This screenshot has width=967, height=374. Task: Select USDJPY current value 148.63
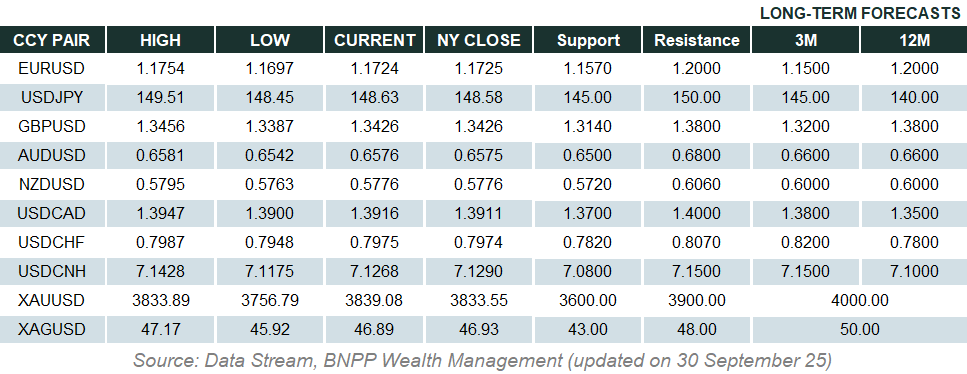coord(374,98)
